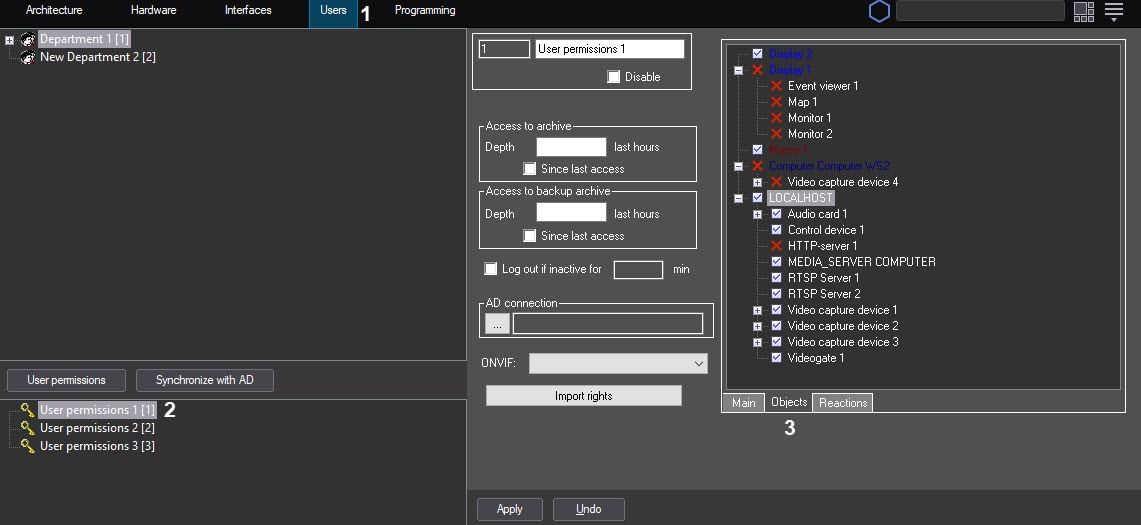
Task: Switch to the Hardware tab
Action: click(x=154, y=11)
